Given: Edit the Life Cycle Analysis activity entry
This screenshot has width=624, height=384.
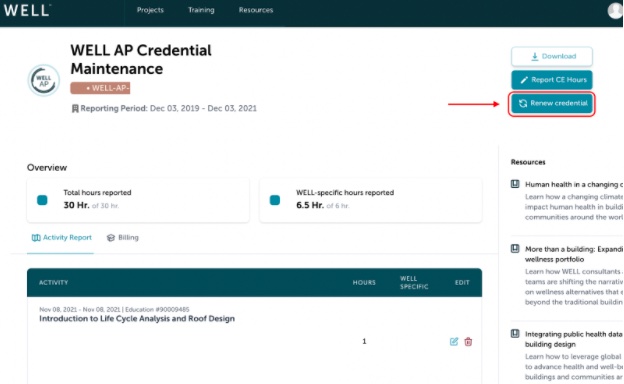Looking at the screenshot, I should tap(454, 341).
